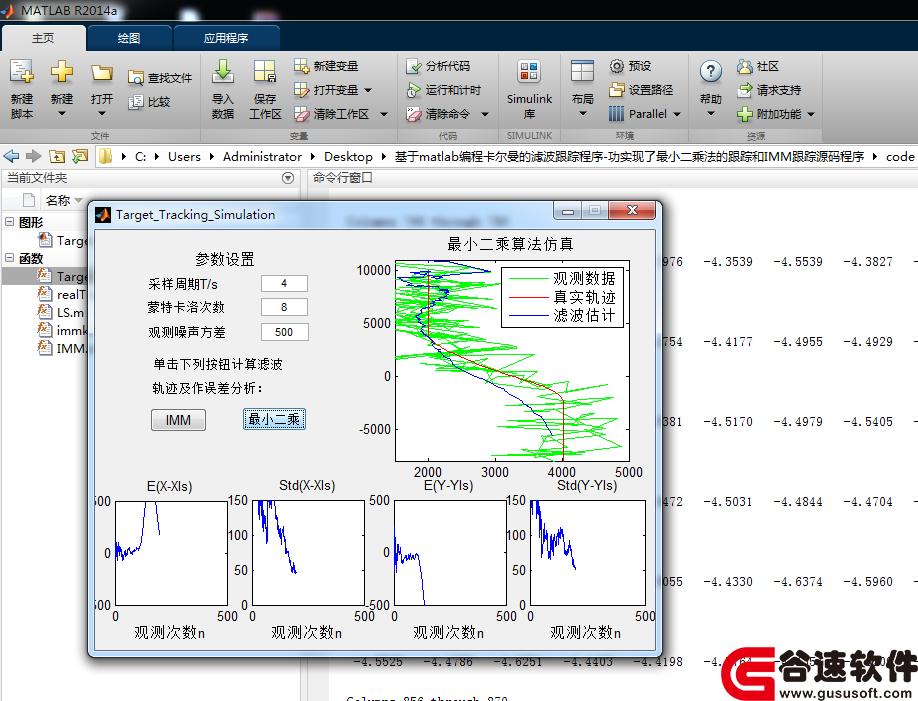Click the Monte Carlo runs (蒙特卡洛次数) field
Viewport: 918px width, 701px height.
pos(284,307)
